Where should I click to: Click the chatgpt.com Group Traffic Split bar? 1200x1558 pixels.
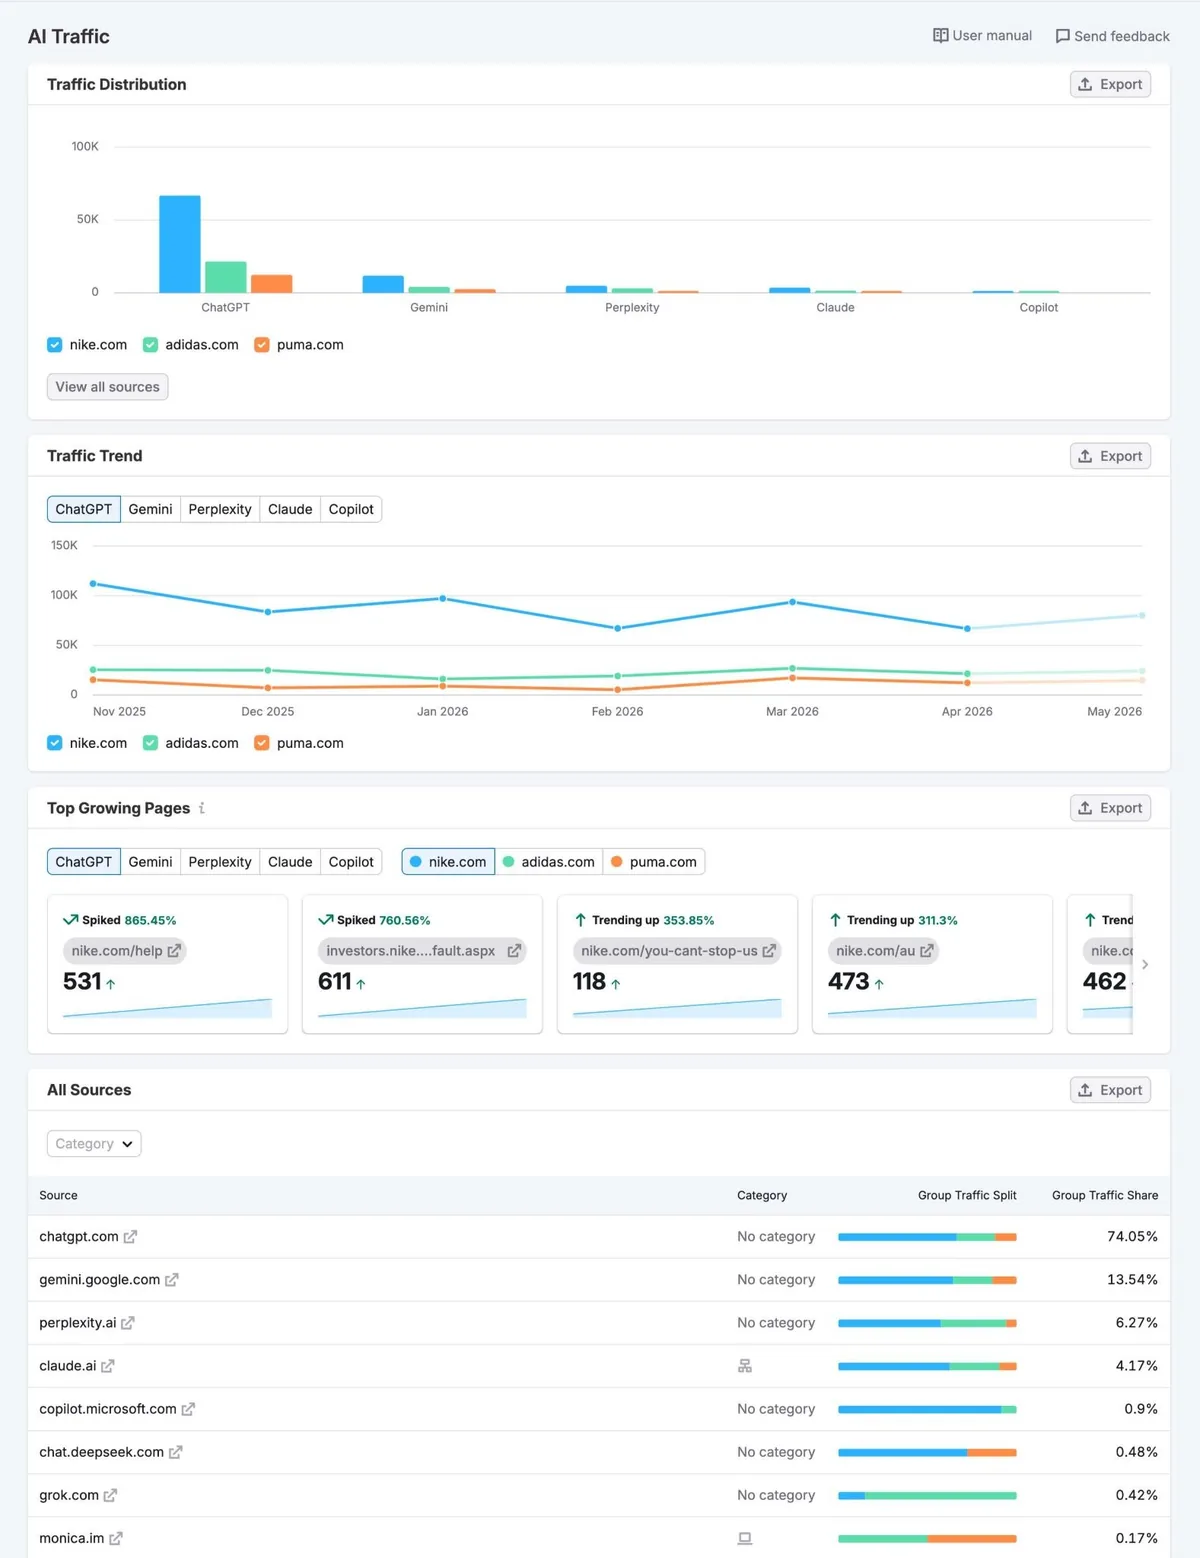927,1237
